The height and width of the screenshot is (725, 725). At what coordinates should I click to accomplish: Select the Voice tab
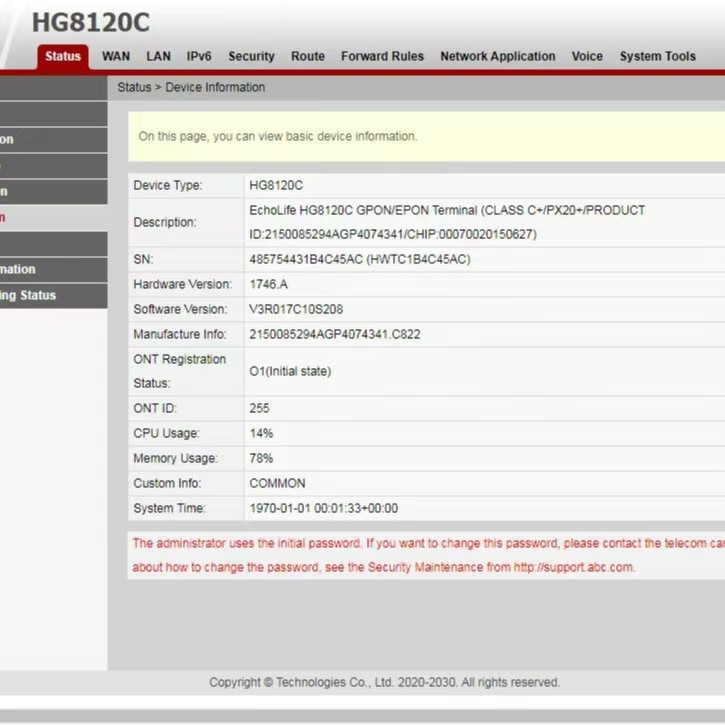point(587,57)
